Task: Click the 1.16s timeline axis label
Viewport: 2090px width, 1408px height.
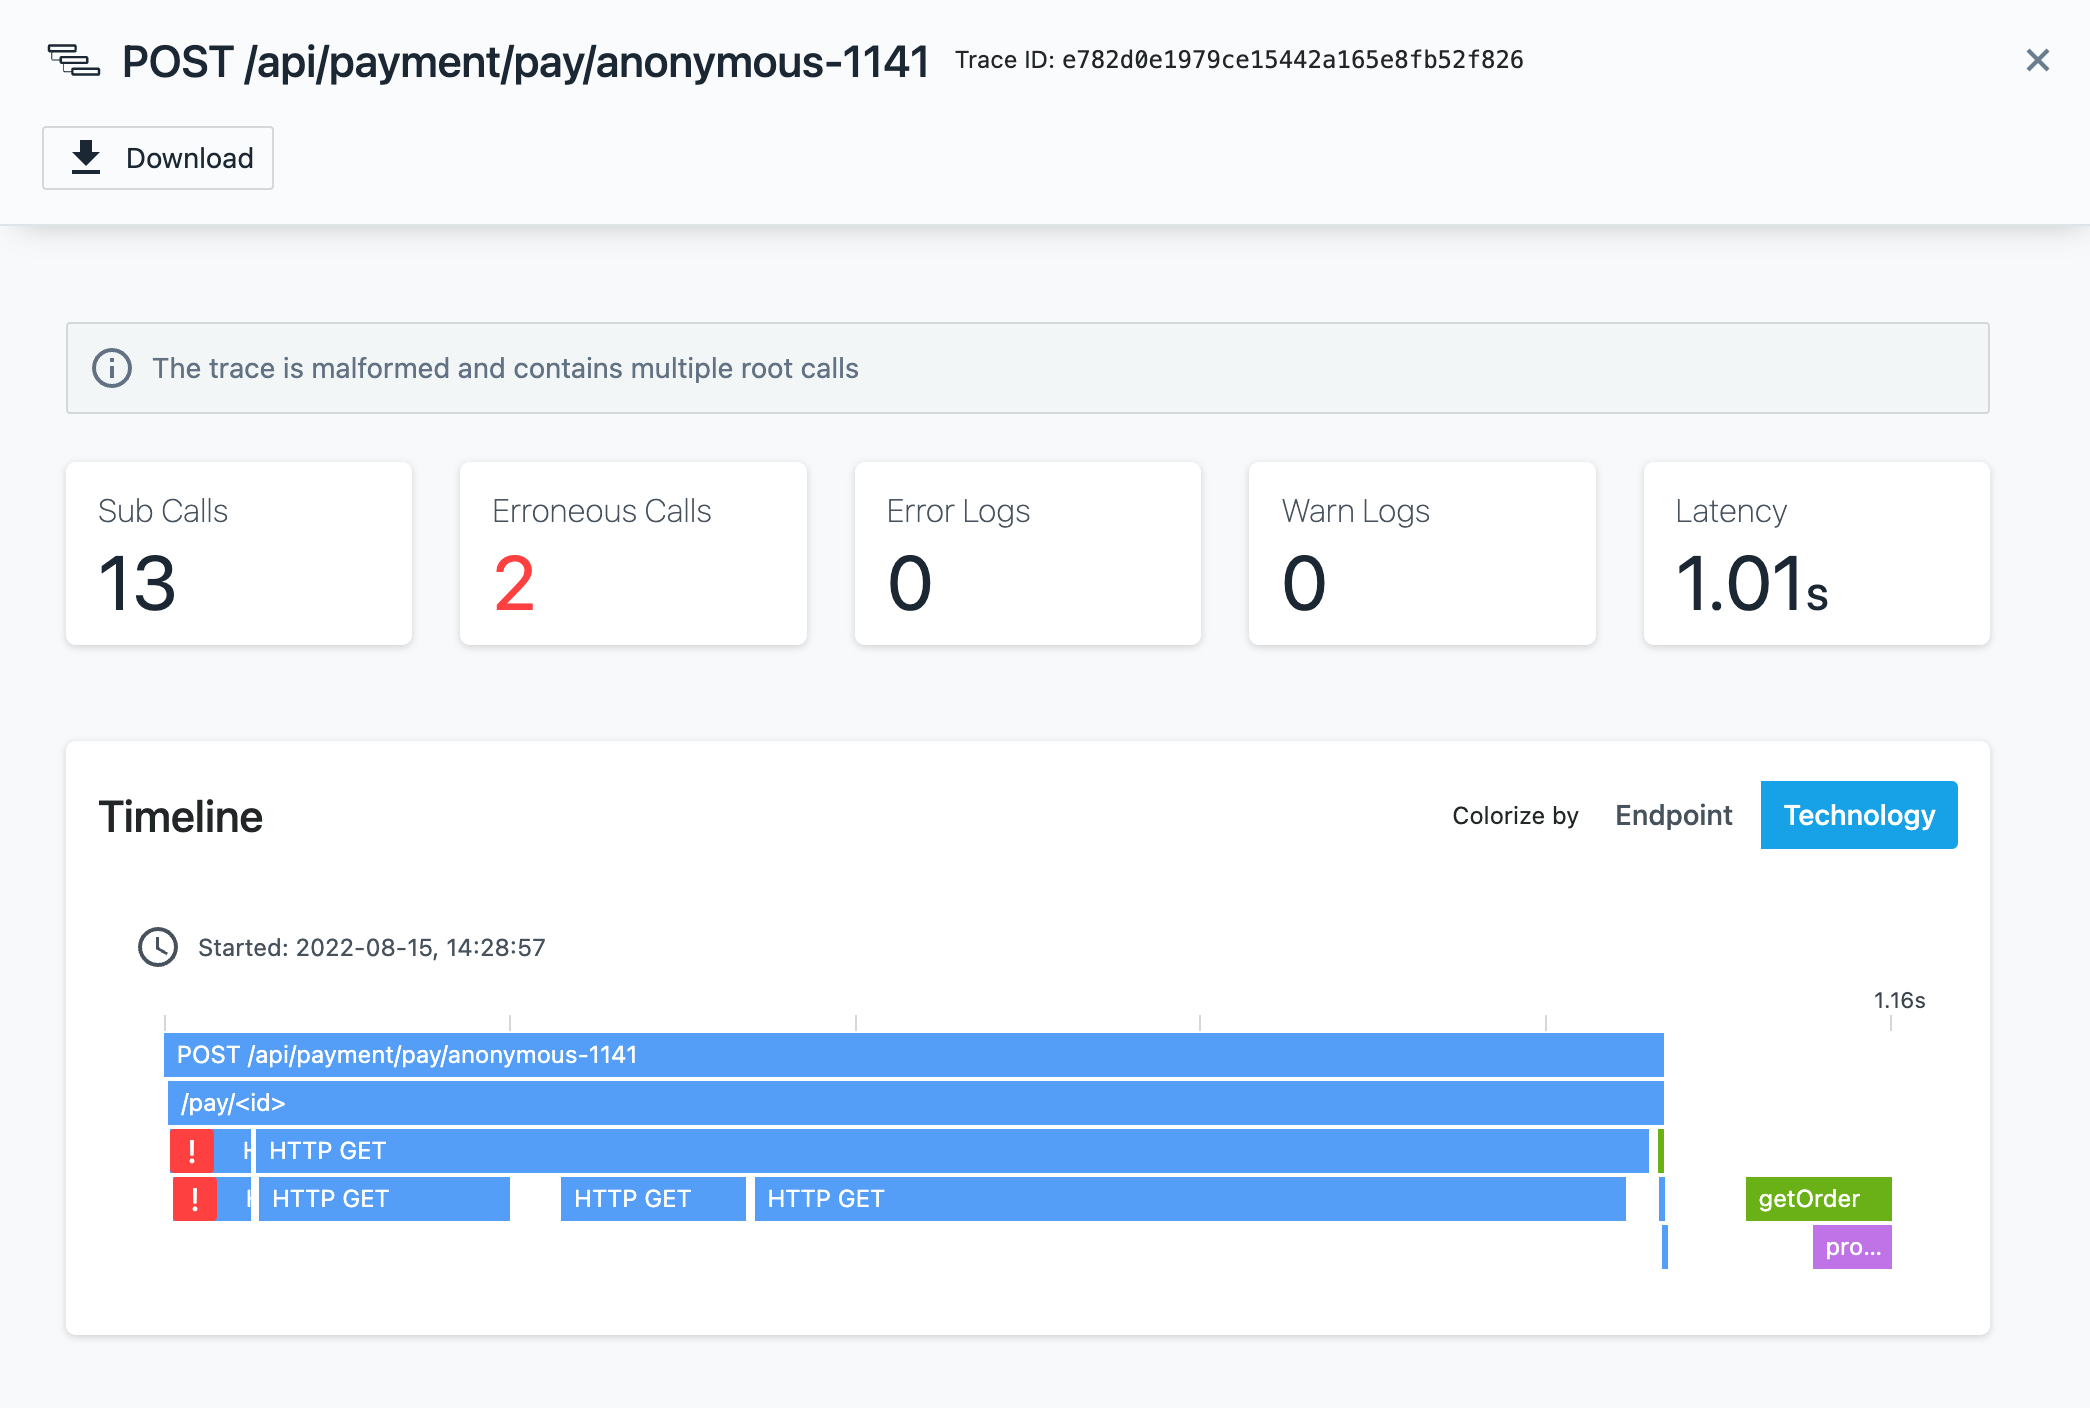Action: coord(1899,1000)
